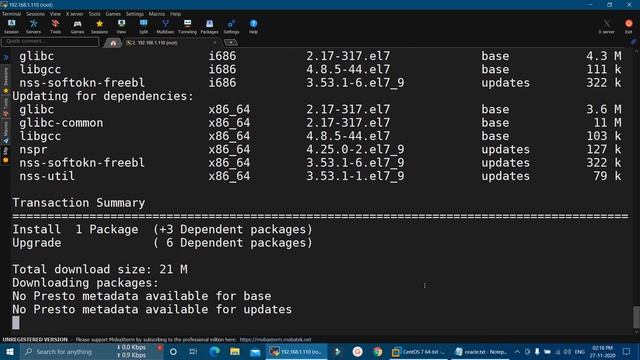The image size is (640, 360).
Task: Open the Settings menu
Action: [x=135, y=14]
